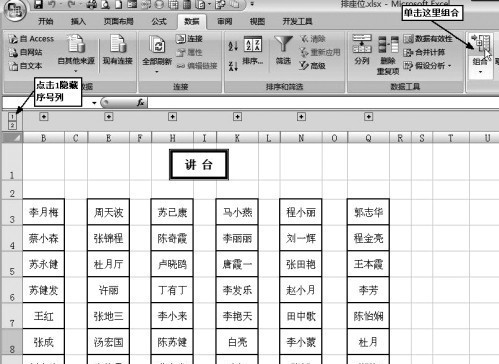Undo the last action

pyautogui.click(x=52, y=4)
